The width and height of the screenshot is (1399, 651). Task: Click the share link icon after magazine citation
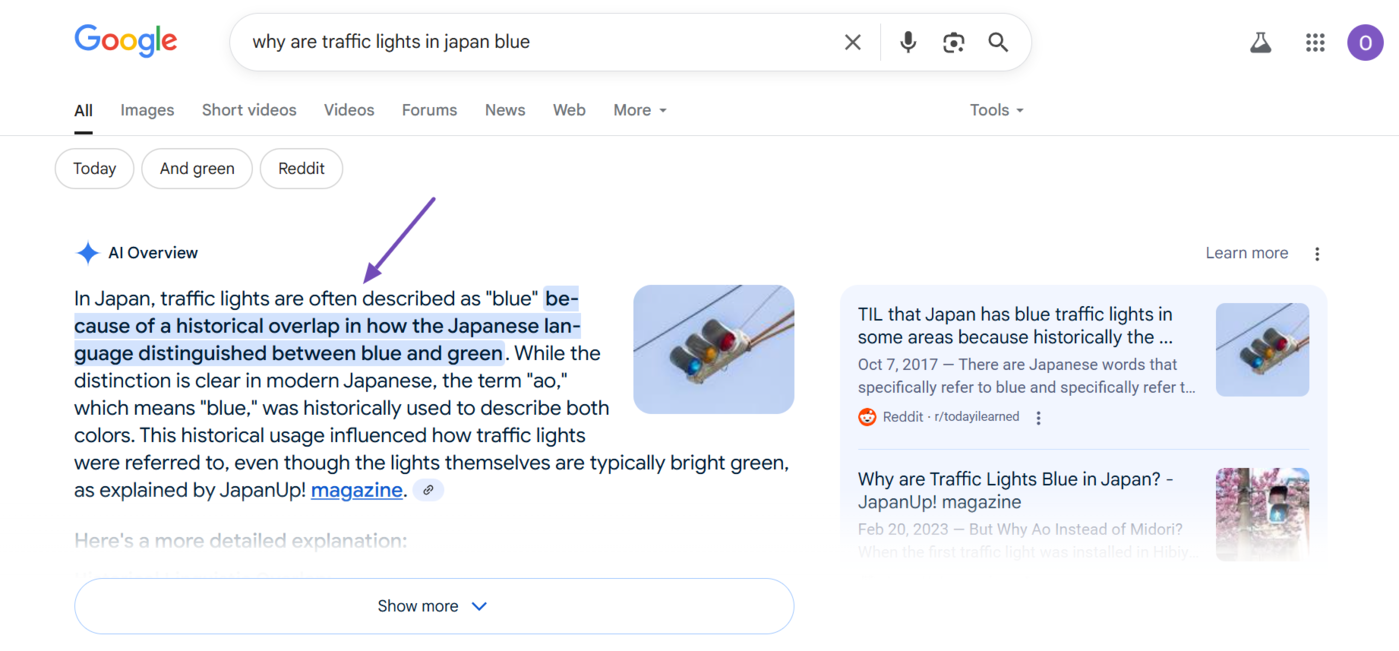coord(428,490)
